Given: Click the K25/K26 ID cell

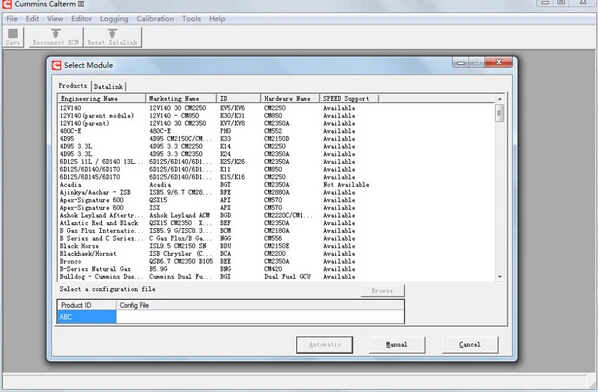Looking at the screenshot, I should click(232, 162).
